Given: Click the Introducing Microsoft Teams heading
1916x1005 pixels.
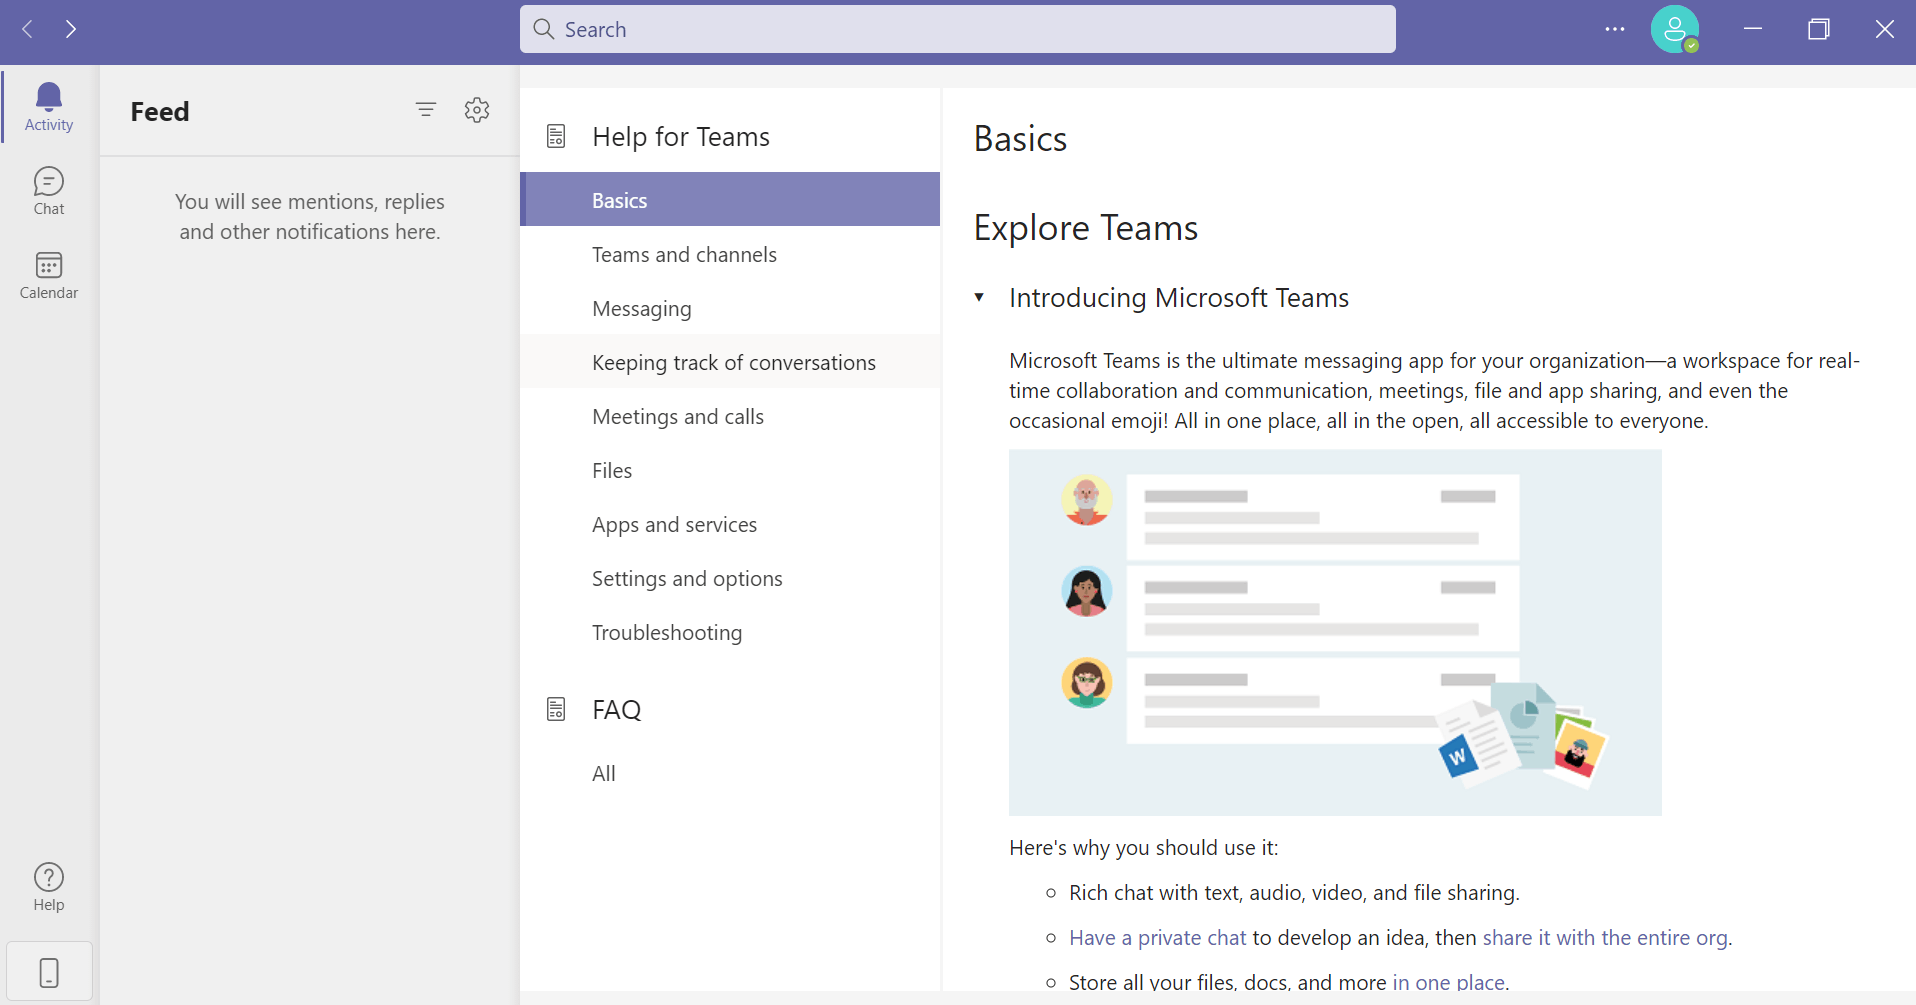Looking at the screenshot, I should 1179,297.
